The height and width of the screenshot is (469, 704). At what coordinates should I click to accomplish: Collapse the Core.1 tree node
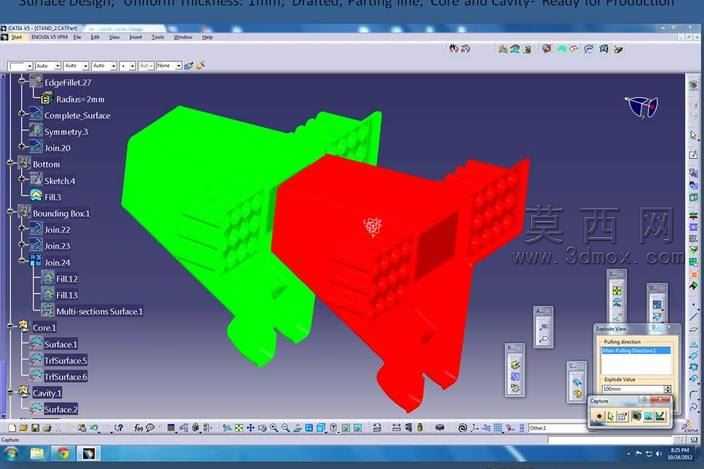coord(11,327)
